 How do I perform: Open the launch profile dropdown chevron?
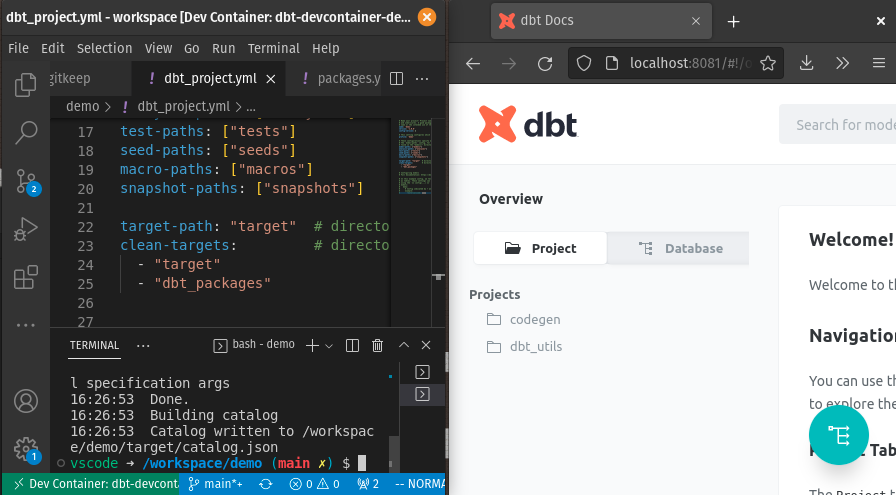[x=329, y=346]
